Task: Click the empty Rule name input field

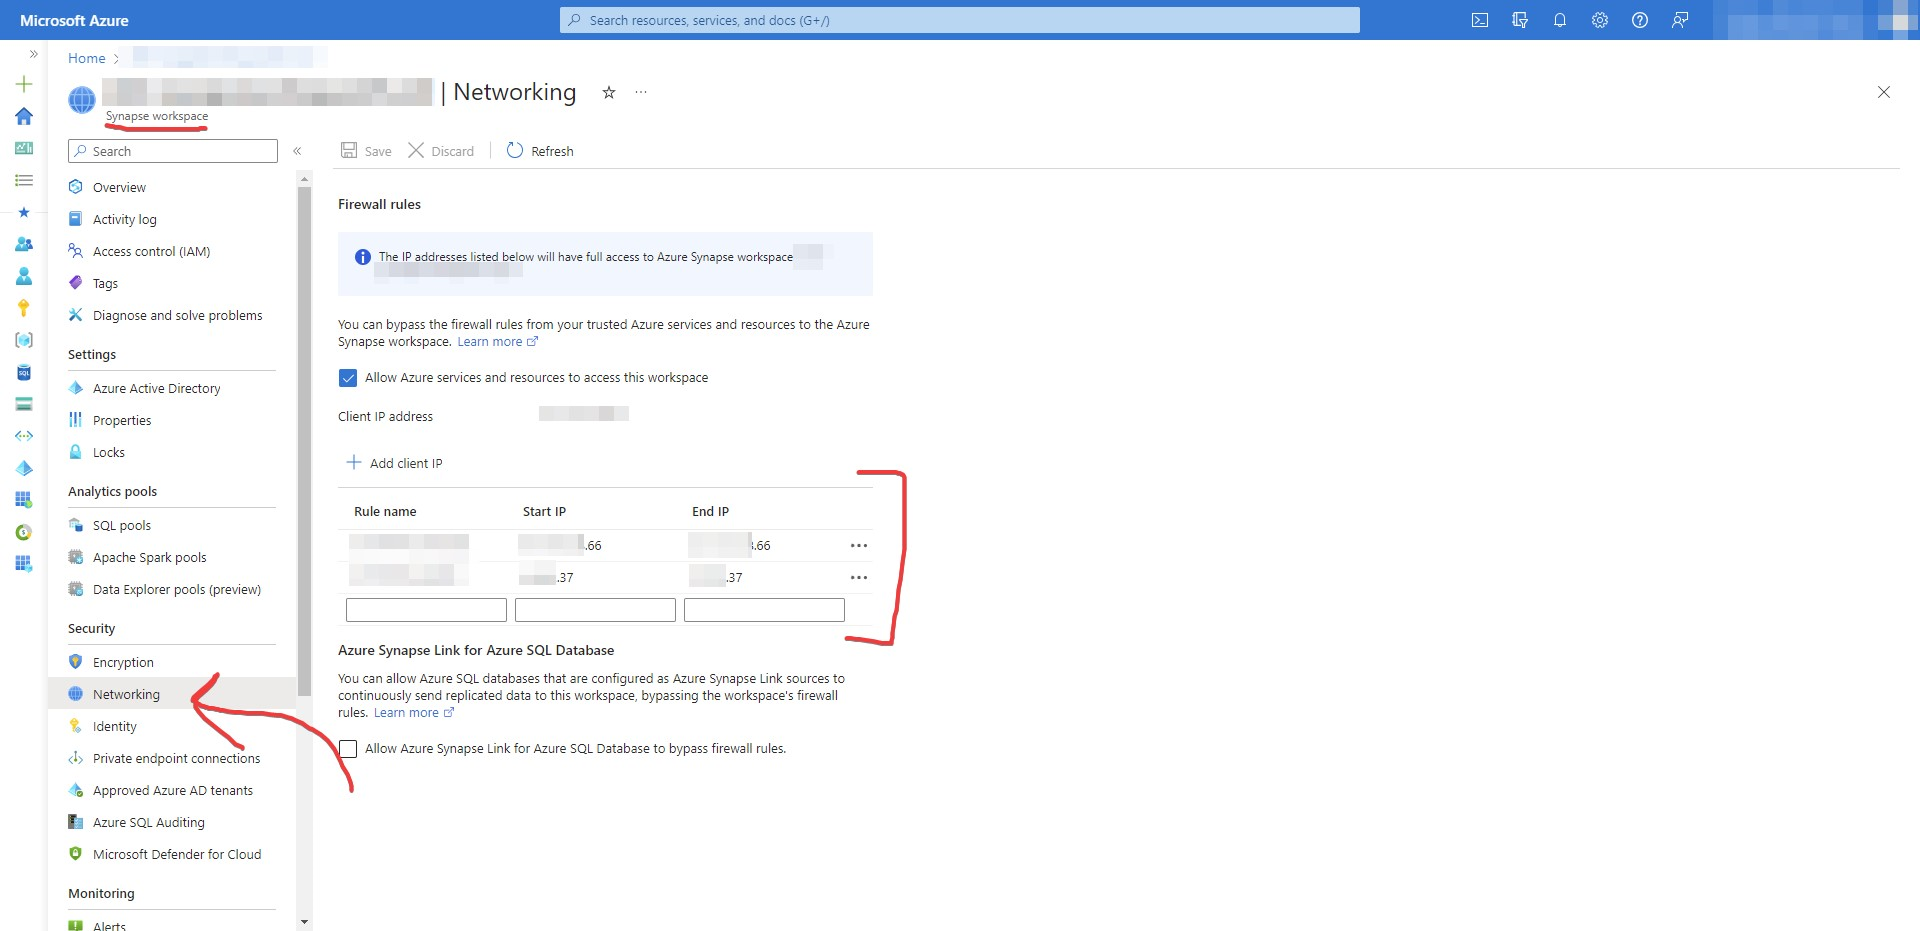Action: 425,609
